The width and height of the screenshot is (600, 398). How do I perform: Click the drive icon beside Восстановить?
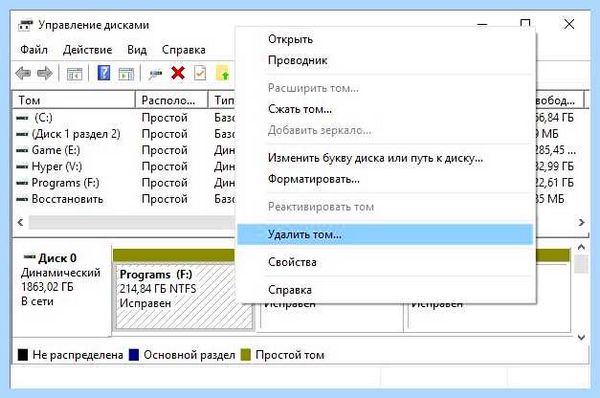pyautogui.click(x=22, y=199)
